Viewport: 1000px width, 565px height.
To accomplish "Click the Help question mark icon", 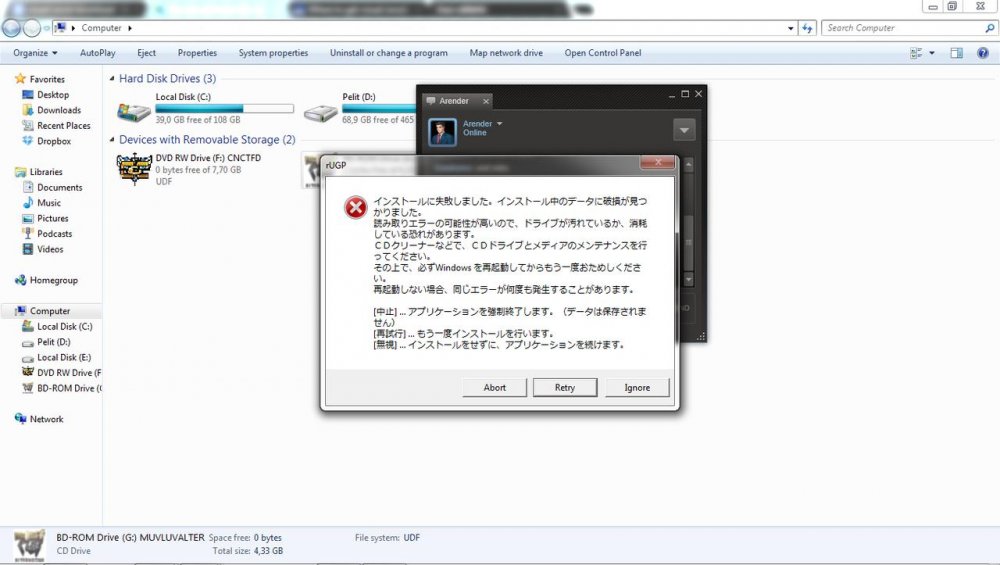I will click(x=984, y=53).
